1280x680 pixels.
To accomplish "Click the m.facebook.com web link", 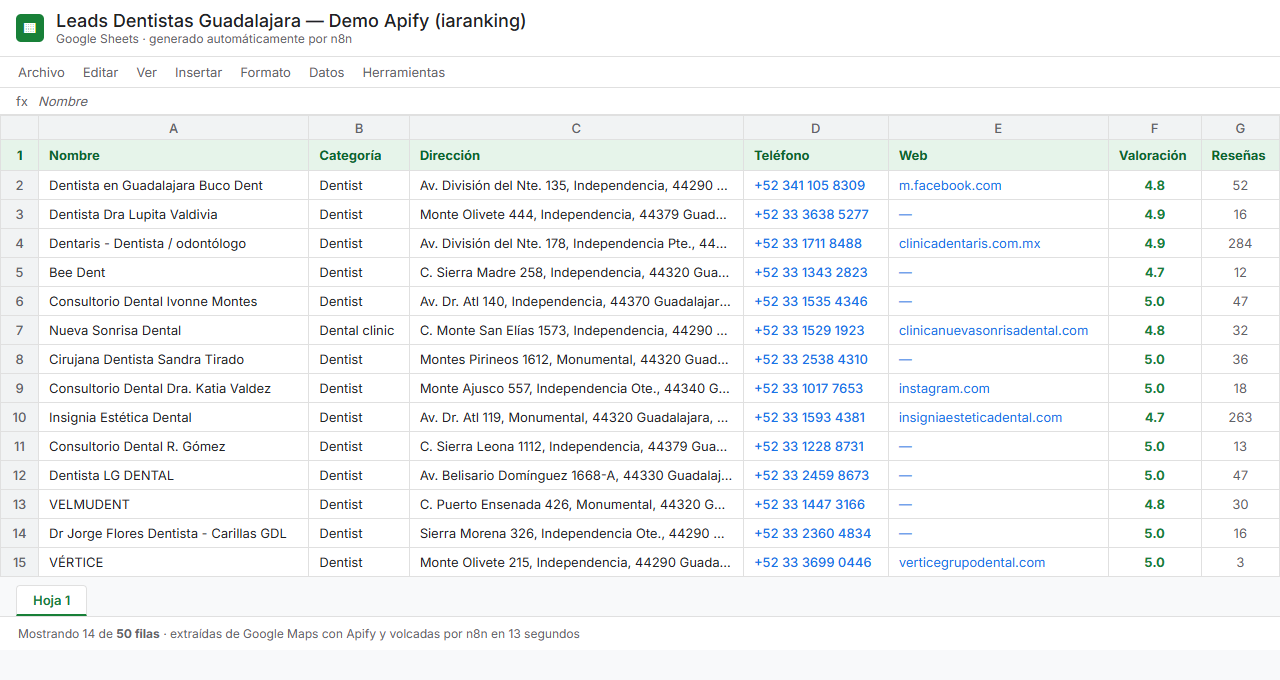I will pos(950,185).
